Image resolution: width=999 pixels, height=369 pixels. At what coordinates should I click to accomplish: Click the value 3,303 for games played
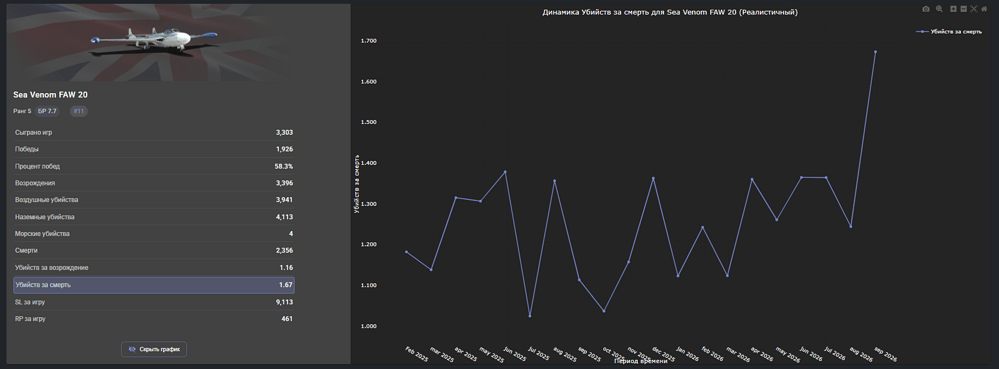(x=284, y=133)
